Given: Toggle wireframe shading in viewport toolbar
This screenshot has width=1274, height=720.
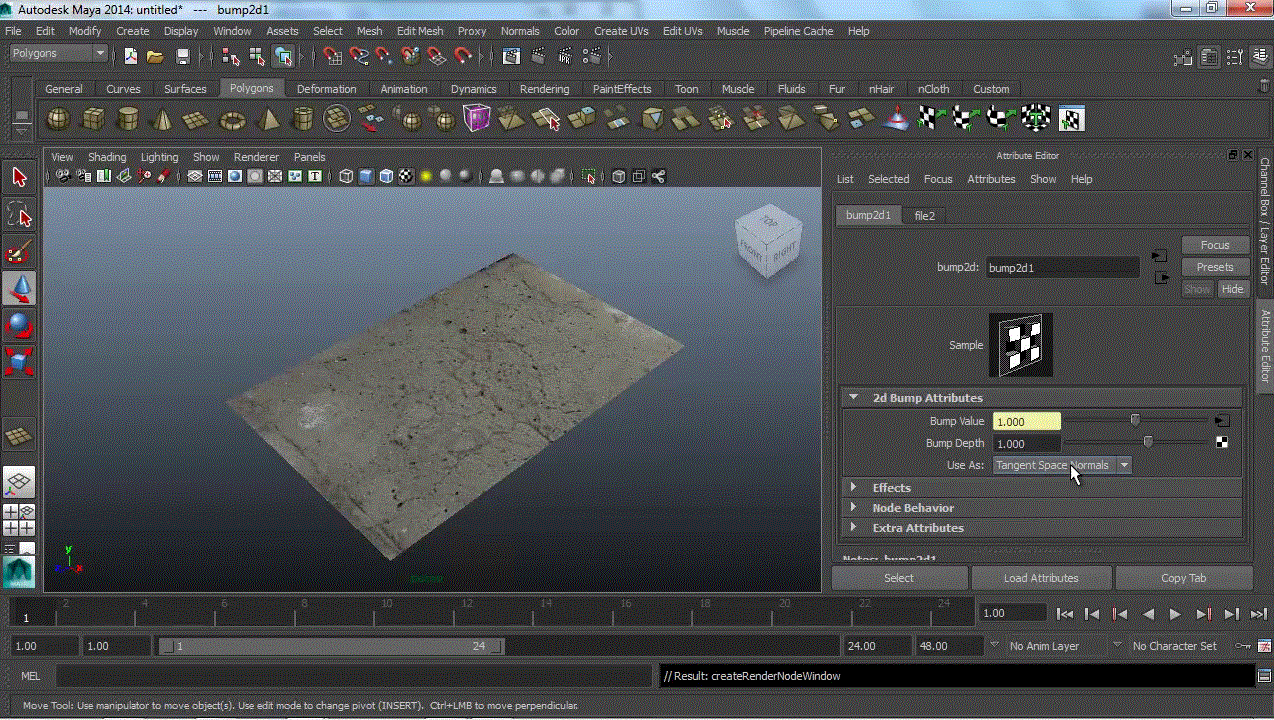Looking at the screenshot, I should pos(346,176).
